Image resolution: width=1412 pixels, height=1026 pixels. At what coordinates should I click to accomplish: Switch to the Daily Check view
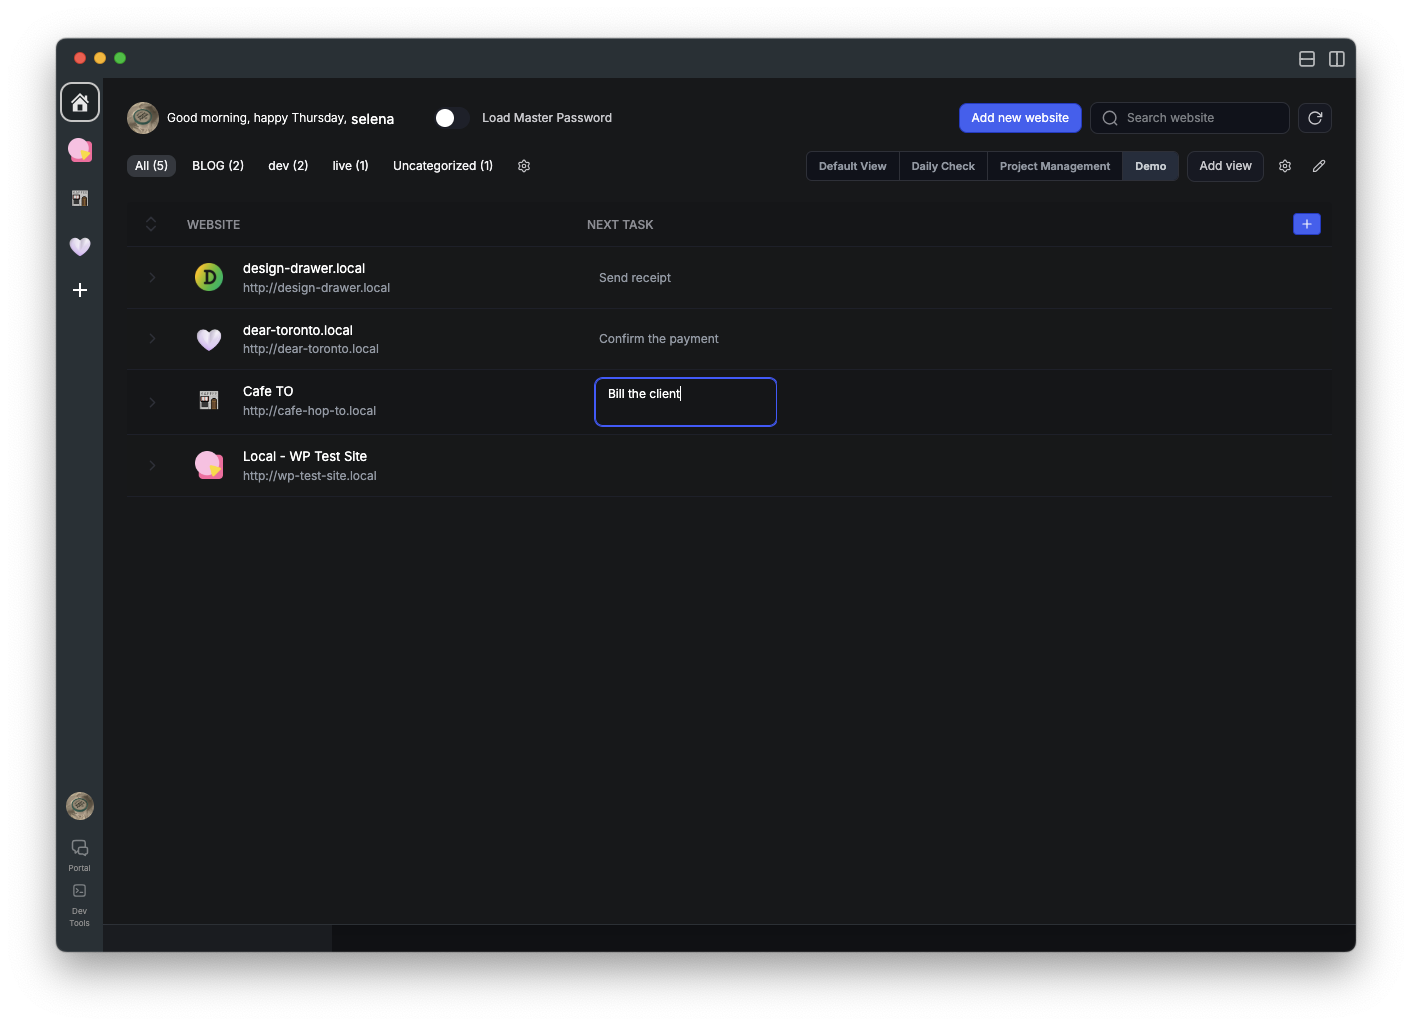[x=942, y=166]
